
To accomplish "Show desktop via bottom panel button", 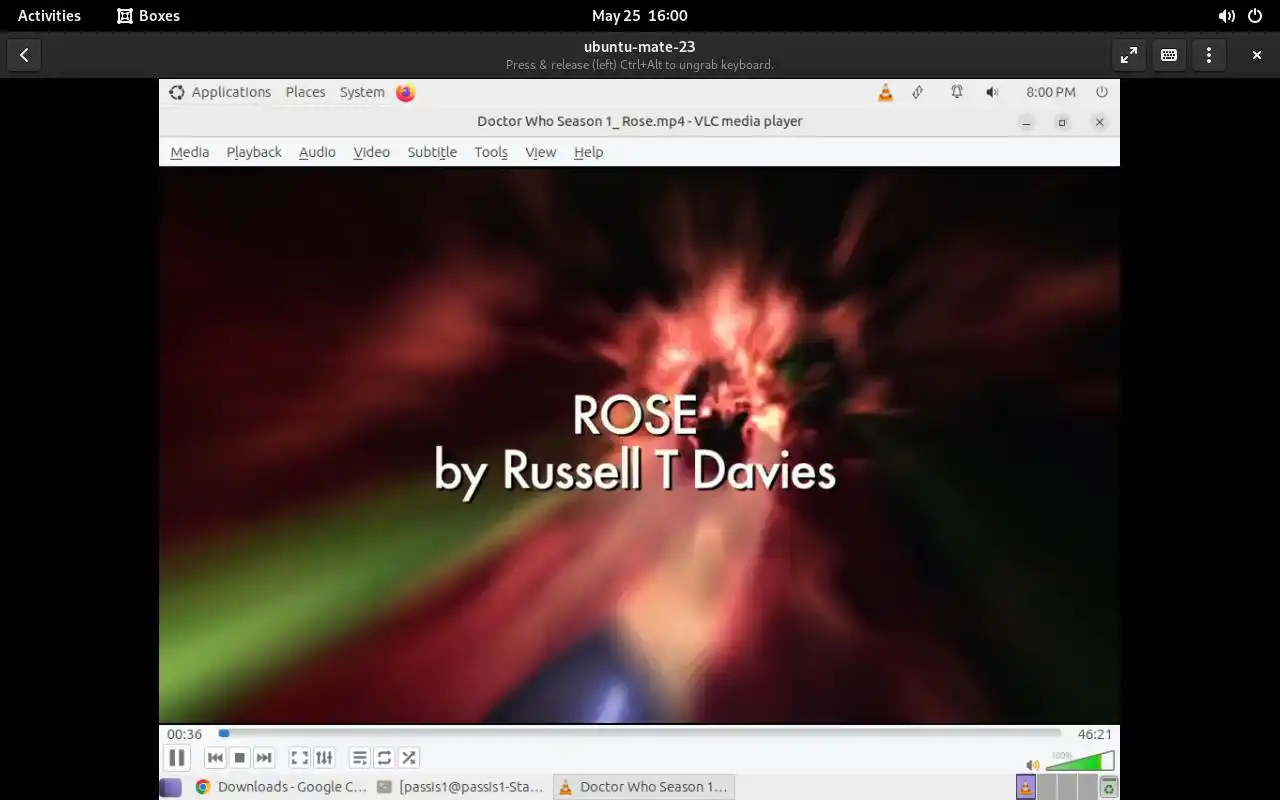I will 171,787.
